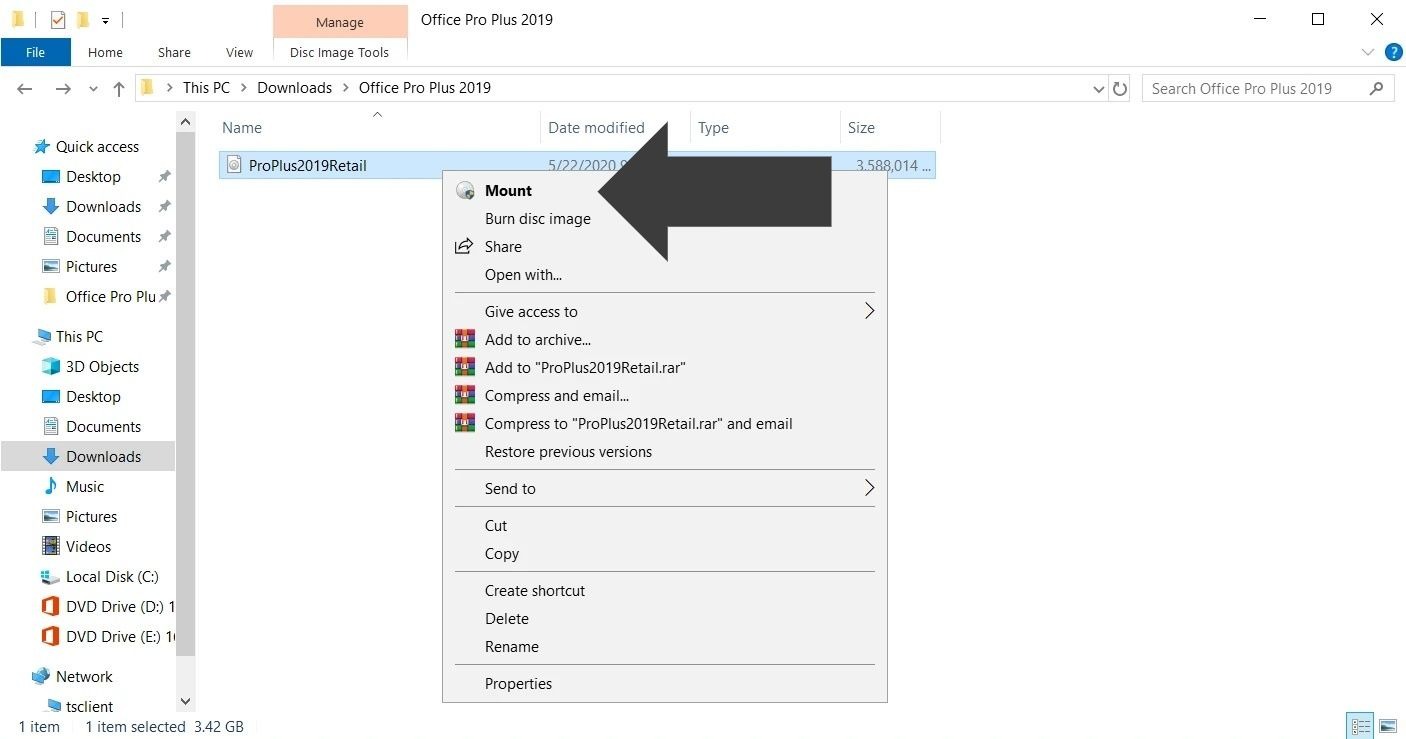Open the Disc Image Tools tab
This screenshot has width=1406, height=739.
340,52
